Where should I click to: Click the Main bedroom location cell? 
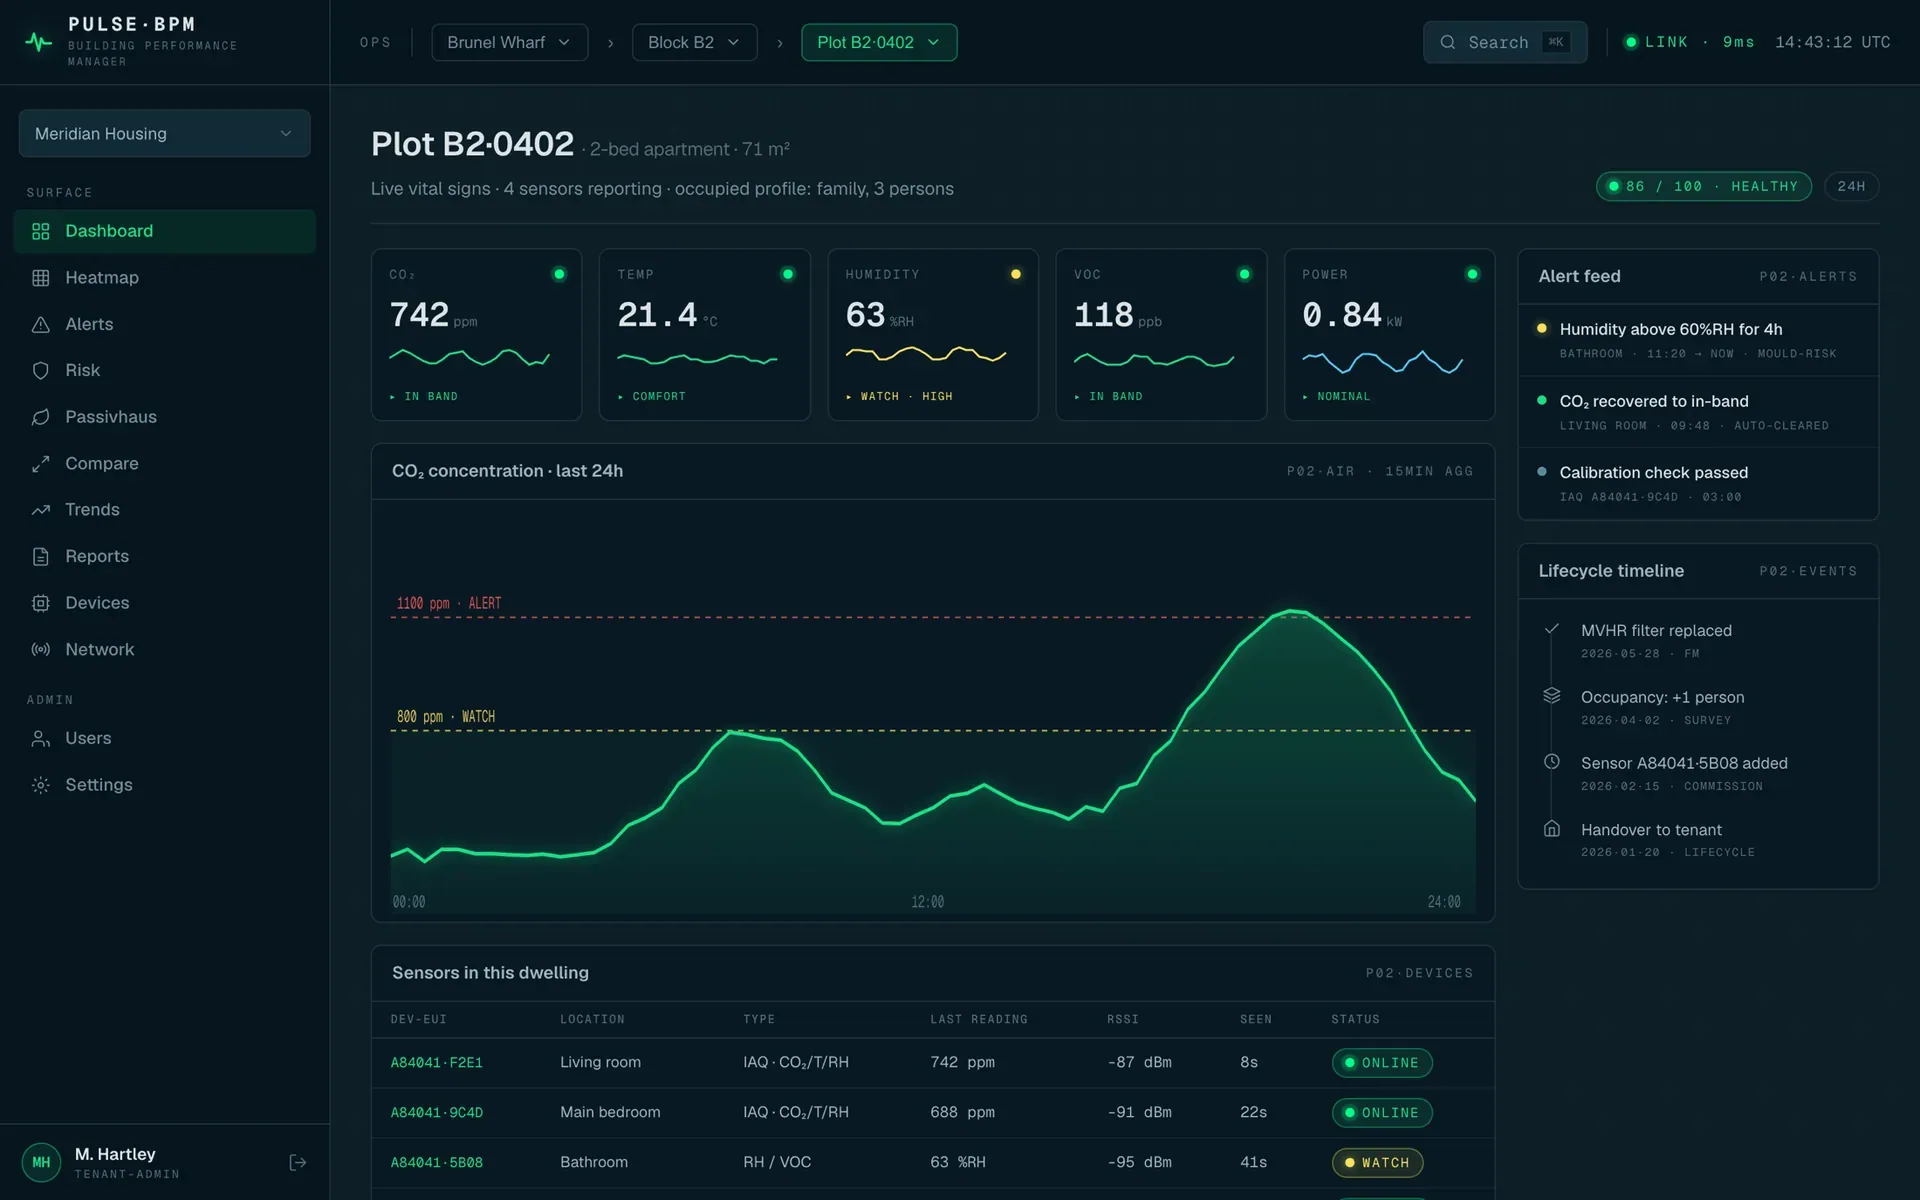point(610,1112)
